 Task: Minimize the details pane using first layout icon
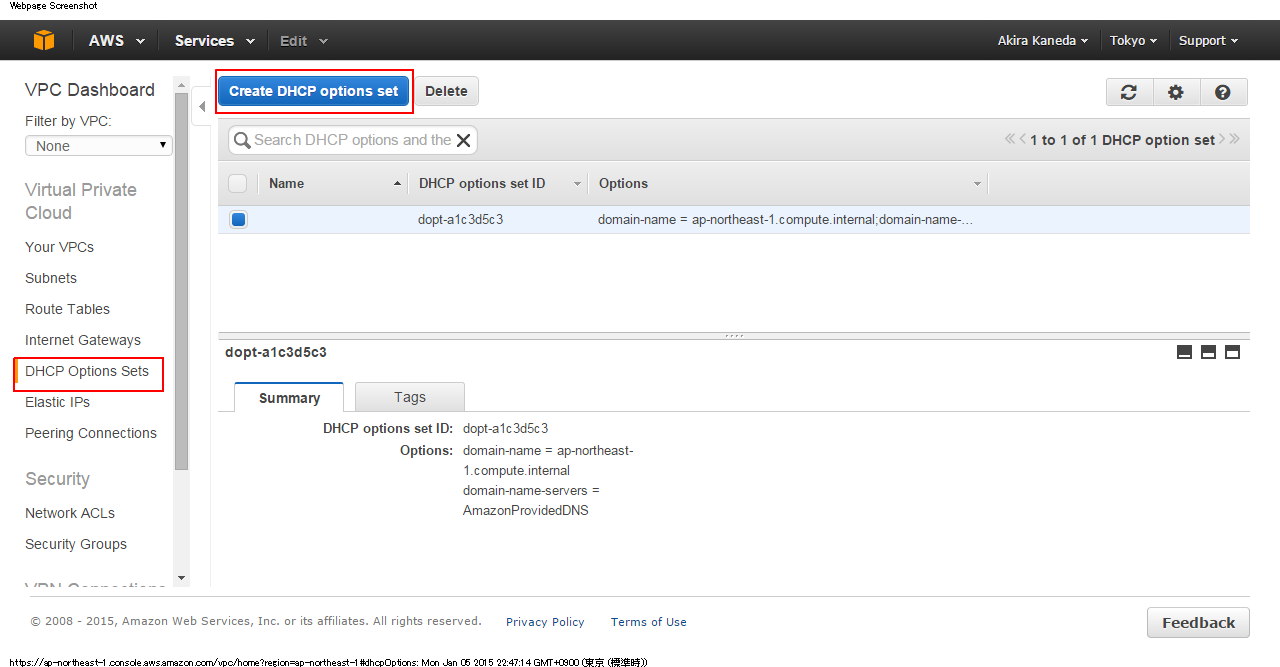pos(1184,352)
